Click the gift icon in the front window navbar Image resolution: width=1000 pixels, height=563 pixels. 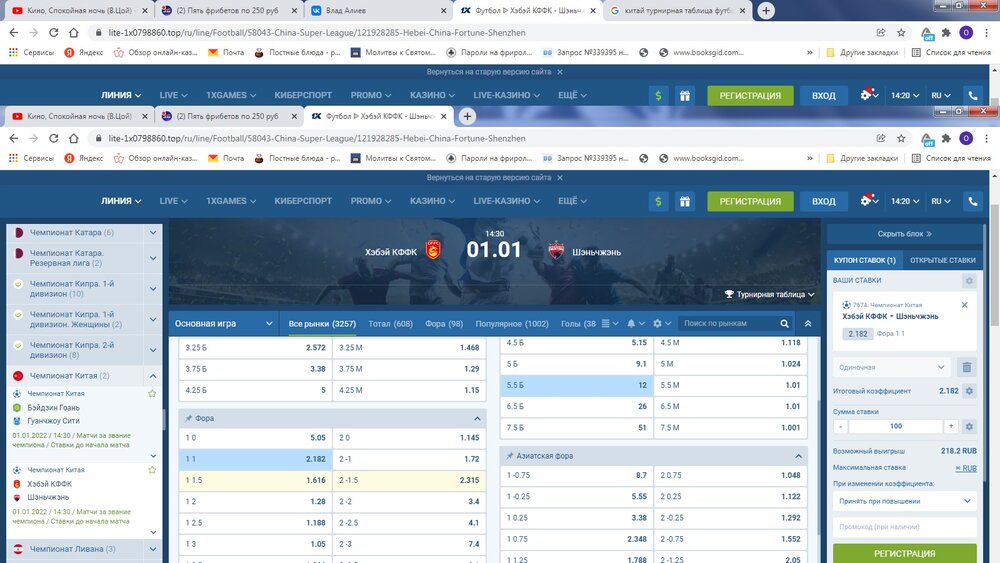684,201
